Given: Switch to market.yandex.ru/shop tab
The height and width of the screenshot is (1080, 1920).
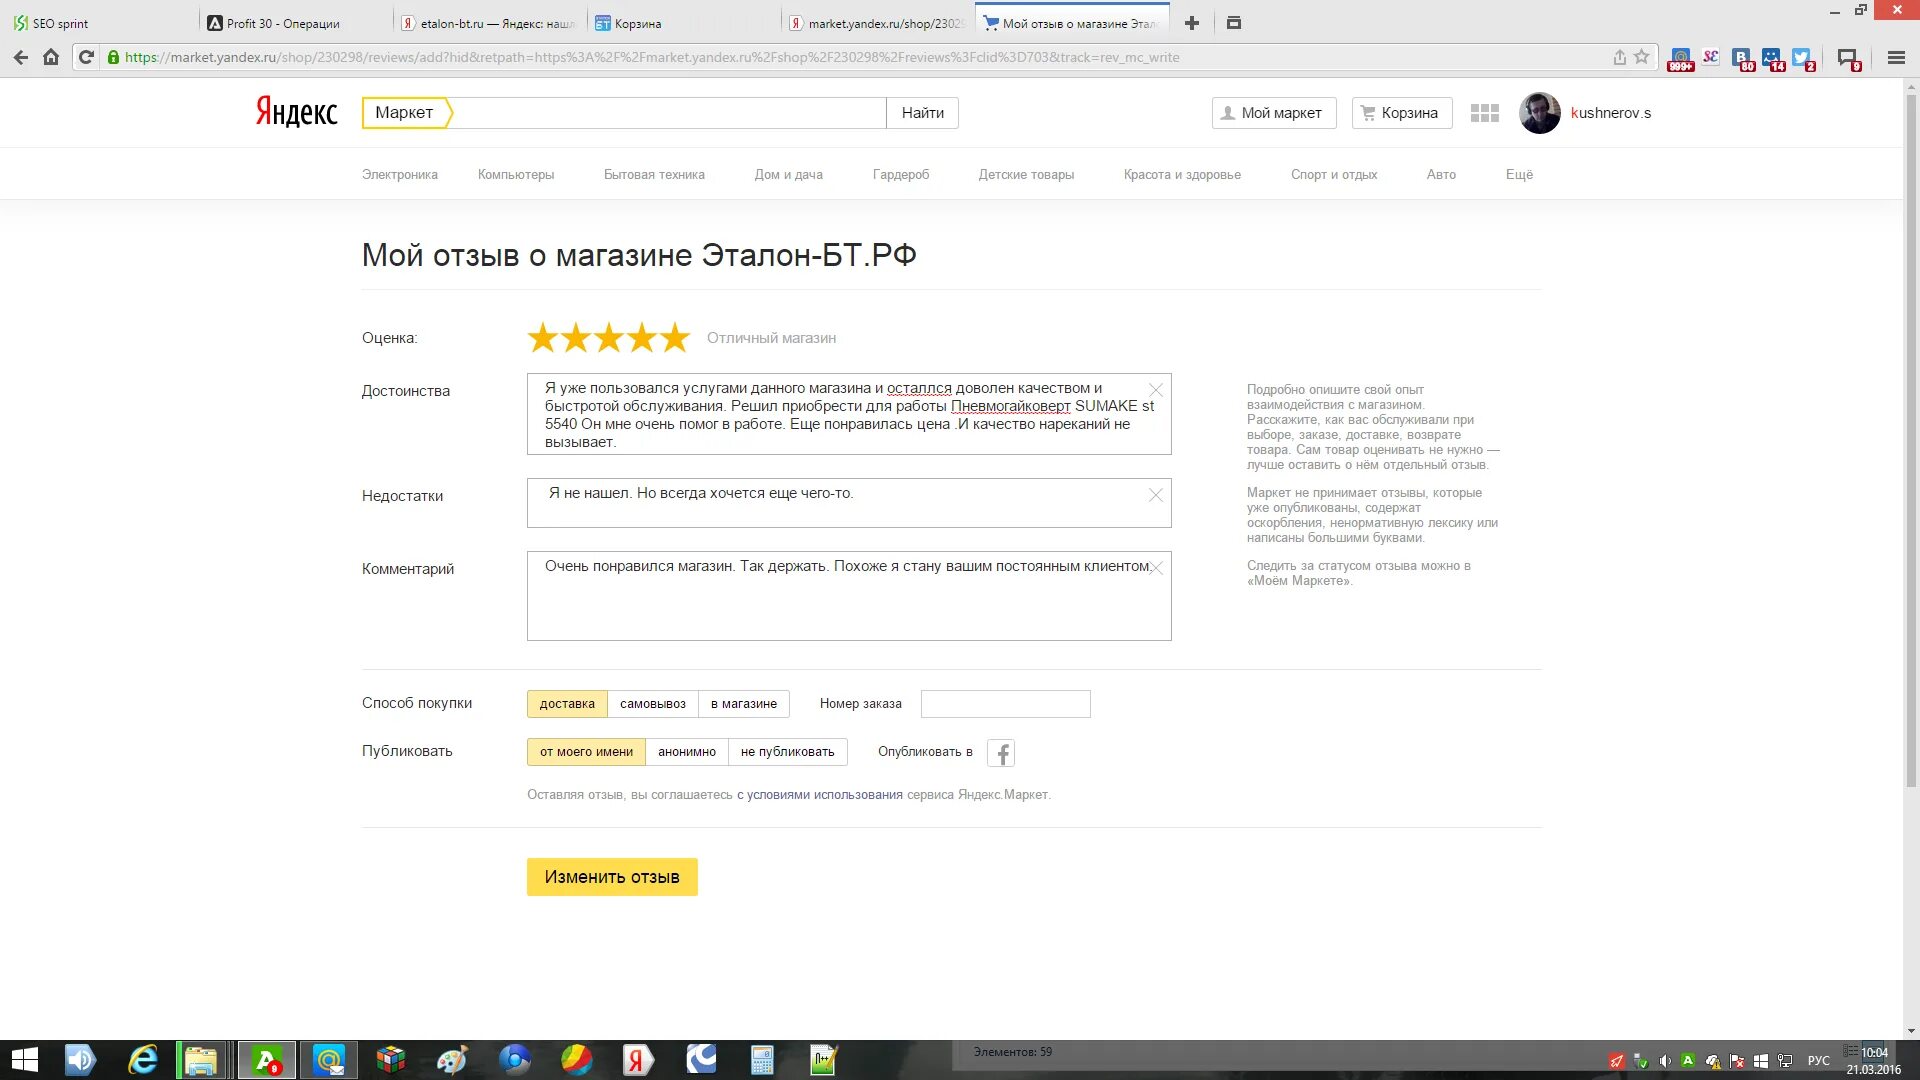Looking at the screenshot, I should tap(876, 23).
